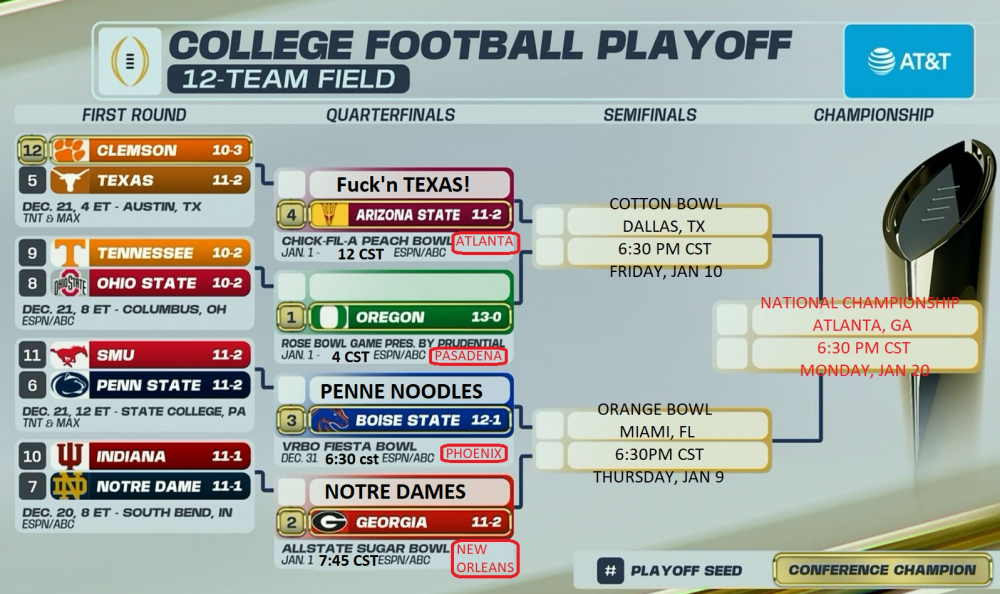Screen dimensions: 1000x594
Task: Click the red-boxed PASADENA label
Action: pos(468,356)
